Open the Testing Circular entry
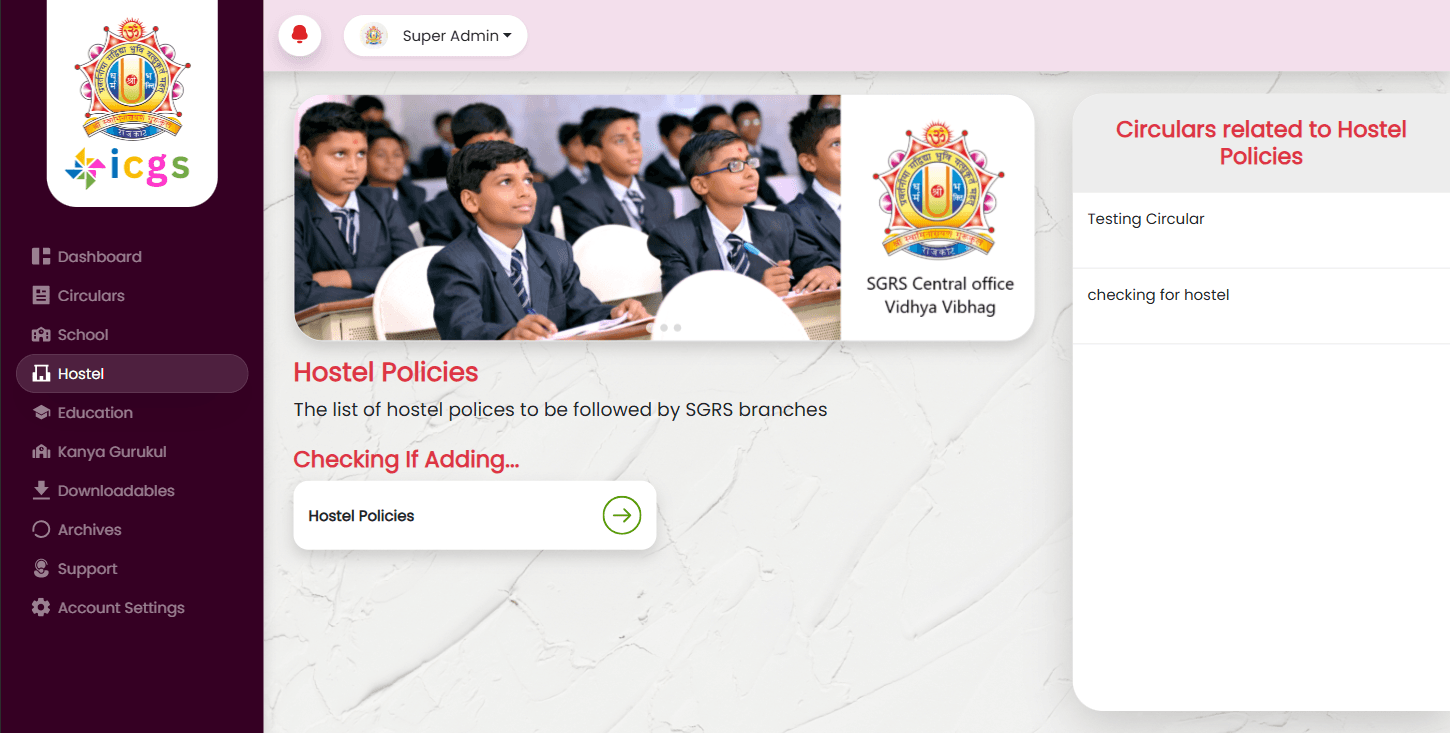The image size is (1450, 733). tap(1146, 219)
